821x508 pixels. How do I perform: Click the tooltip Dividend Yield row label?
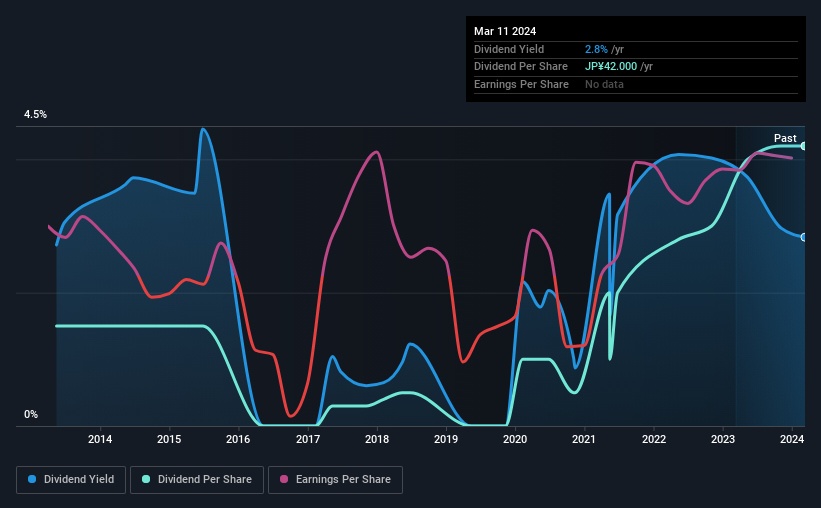(x=509, y=49)
